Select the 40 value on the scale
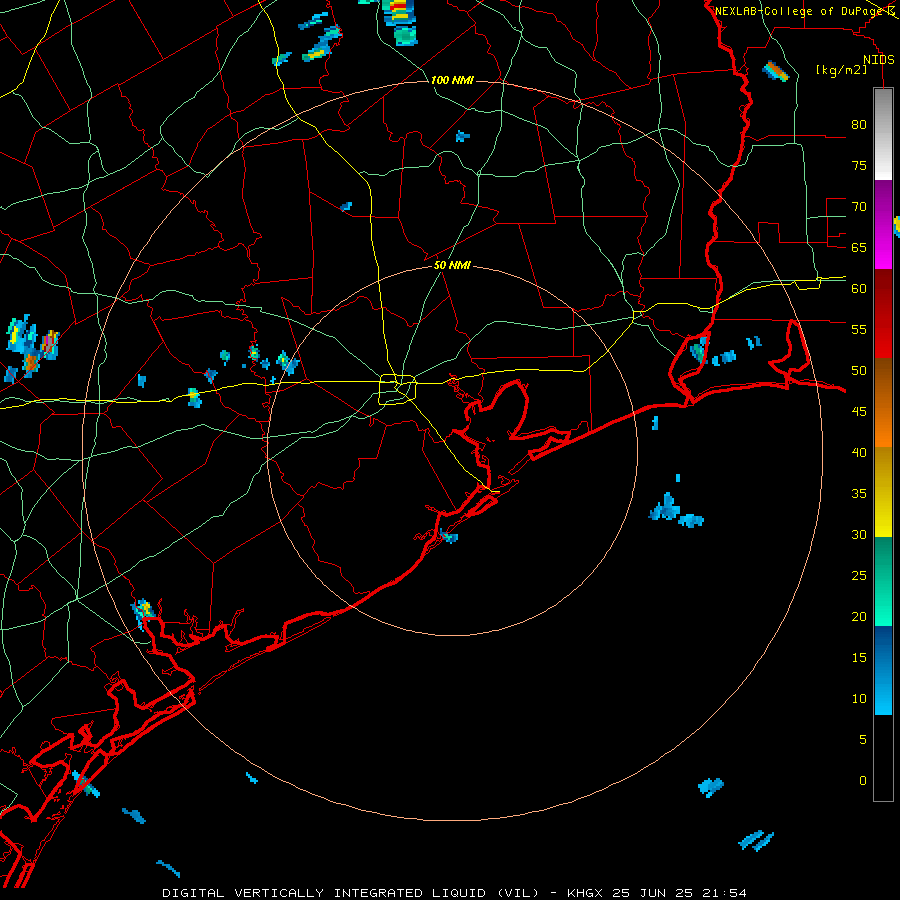Image resolution: width=900 pixels, height=900 pixels. click(859, 452)
